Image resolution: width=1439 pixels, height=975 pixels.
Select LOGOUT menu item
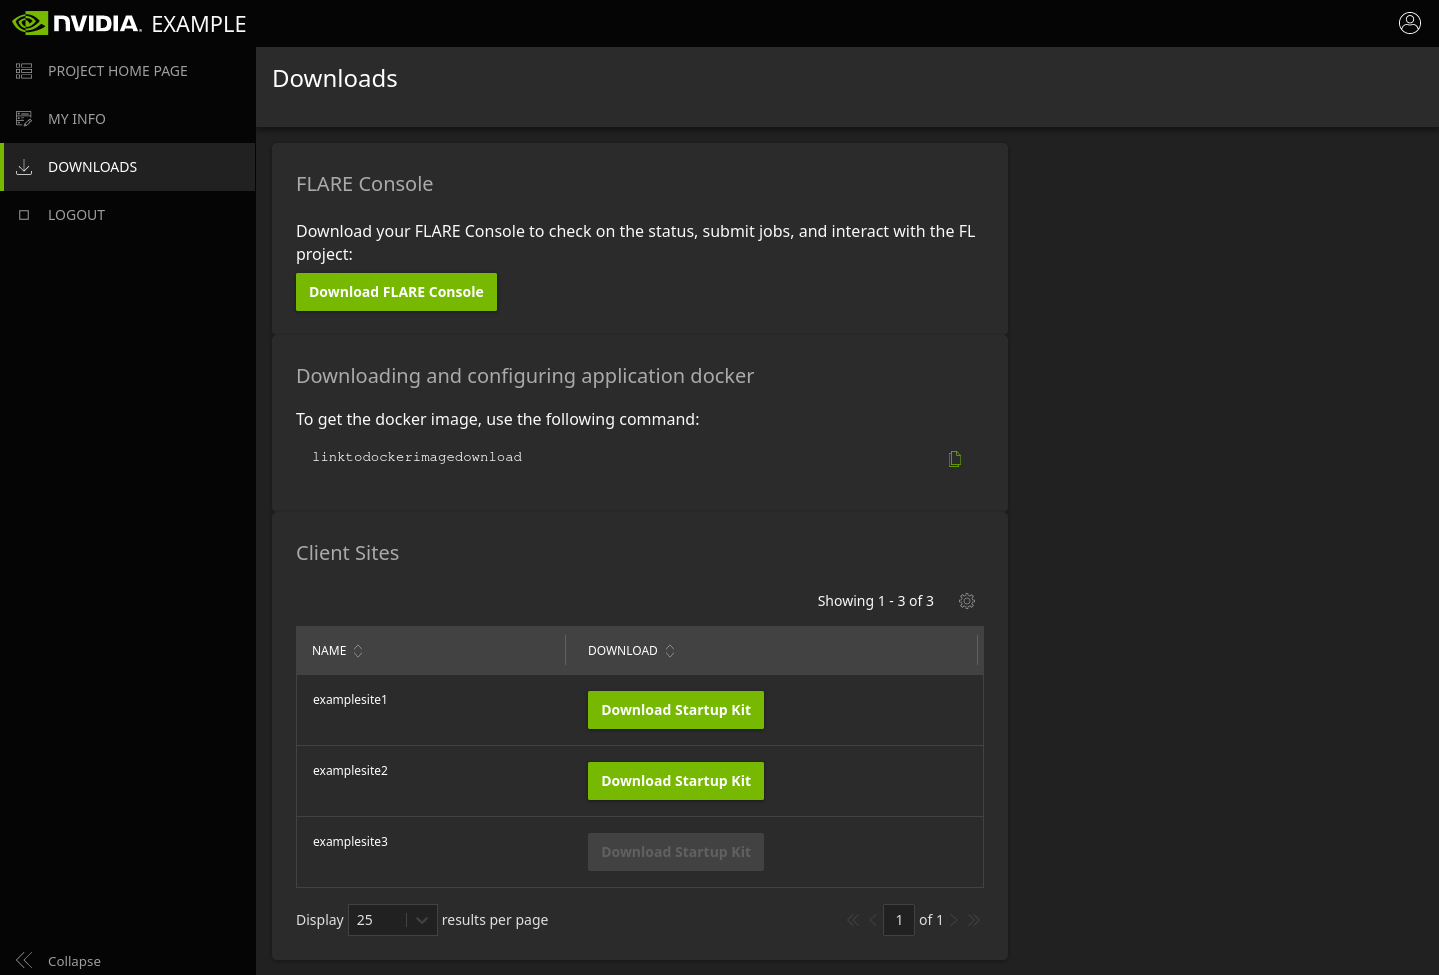tap(128, 215)
